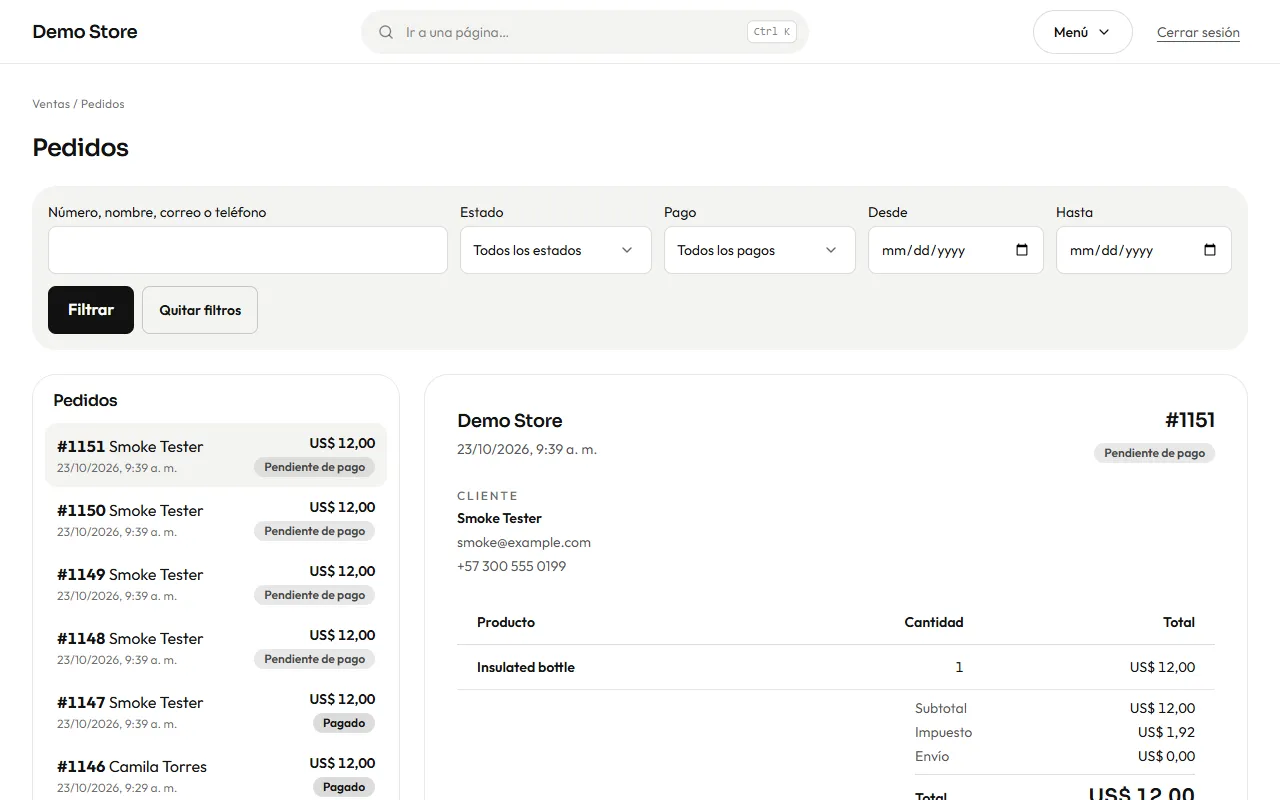Image resolution: width=1280 pixels, height=800 pixels.
Task: Select order #1147 Smoke Tester
Action: [x=216, y=711]
